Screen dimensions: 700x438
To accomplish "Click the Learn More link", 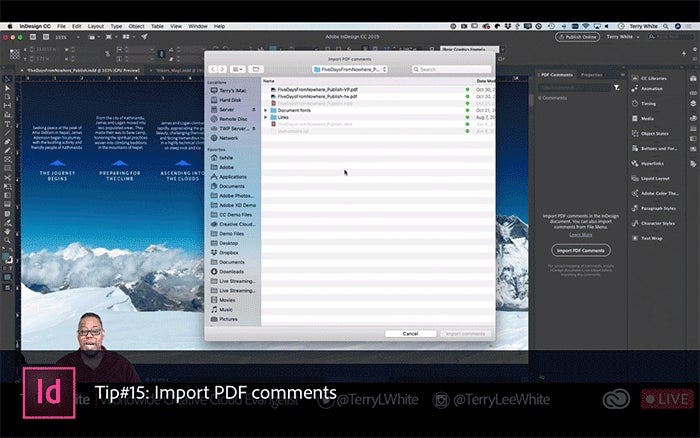I will tap(580, 234).
